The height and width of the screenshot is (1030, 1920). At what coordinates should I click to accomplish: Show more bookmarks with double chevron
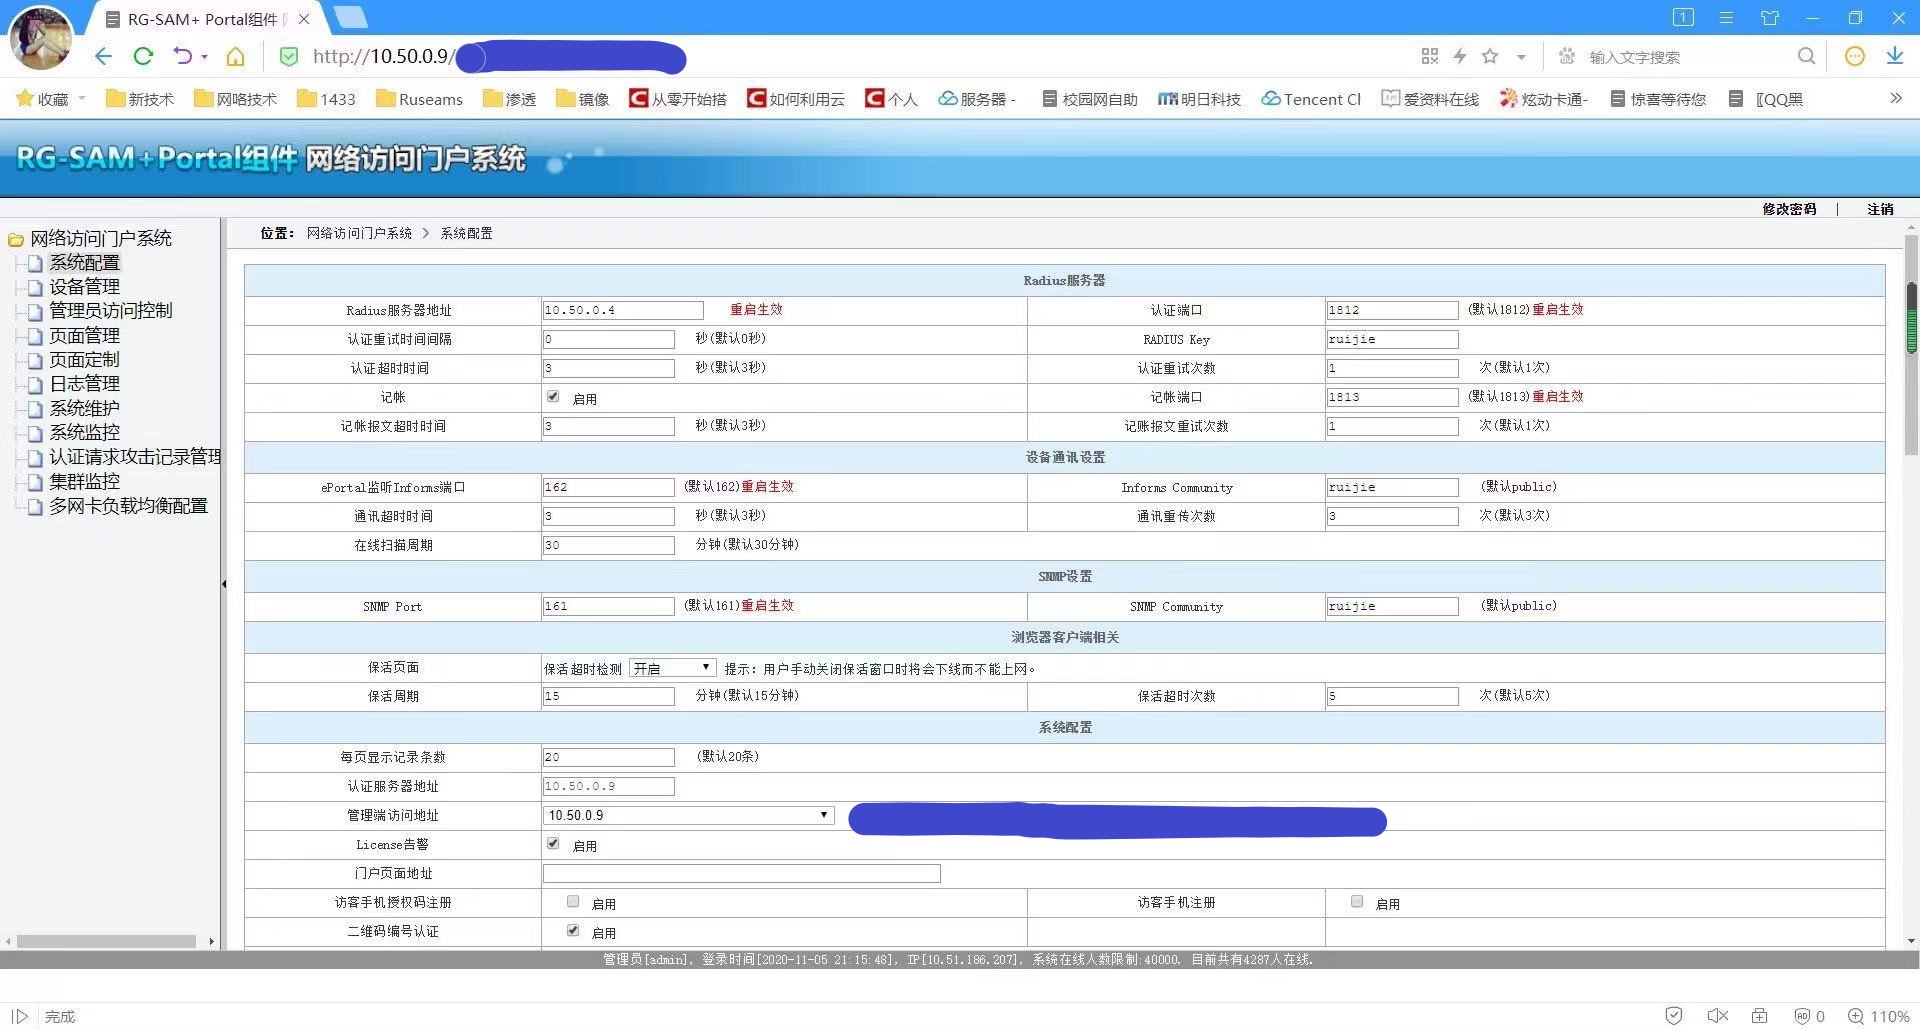pyautogui.click(x=1896, y=98)
